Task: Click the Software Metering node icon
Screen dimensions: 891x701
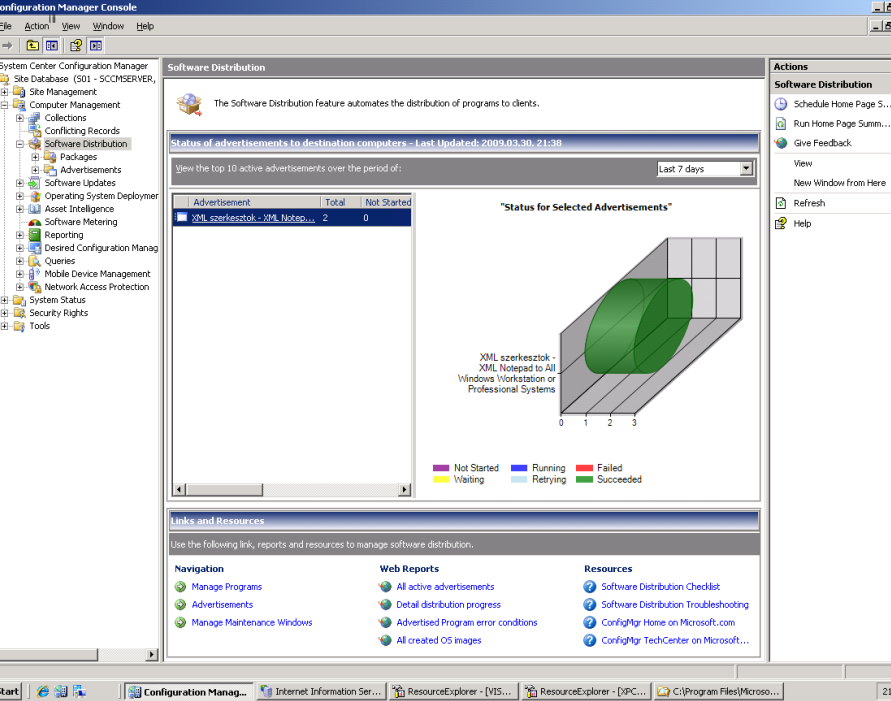Action: (x=35, y=222)
